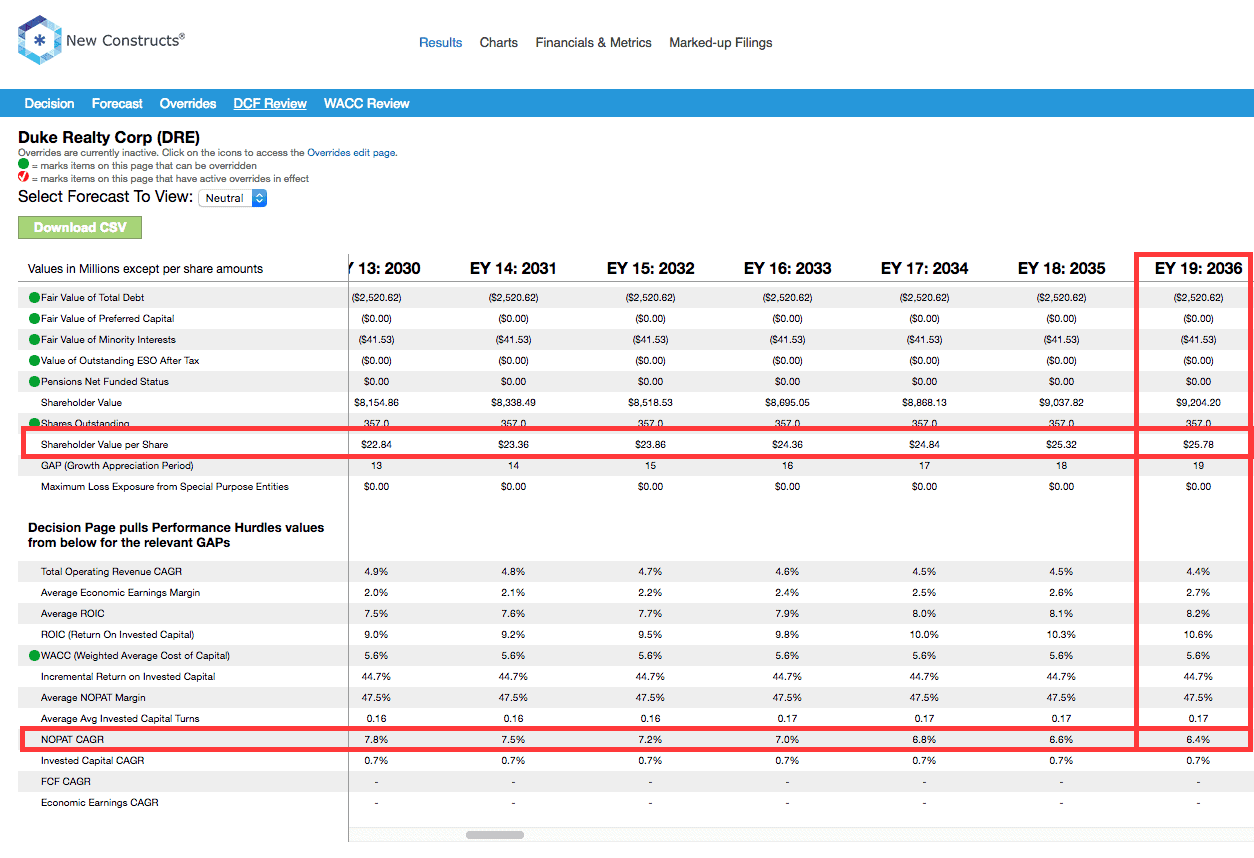
Task: Click the Fair Value of Minority Interests label
Action: (x=108, y=339)
